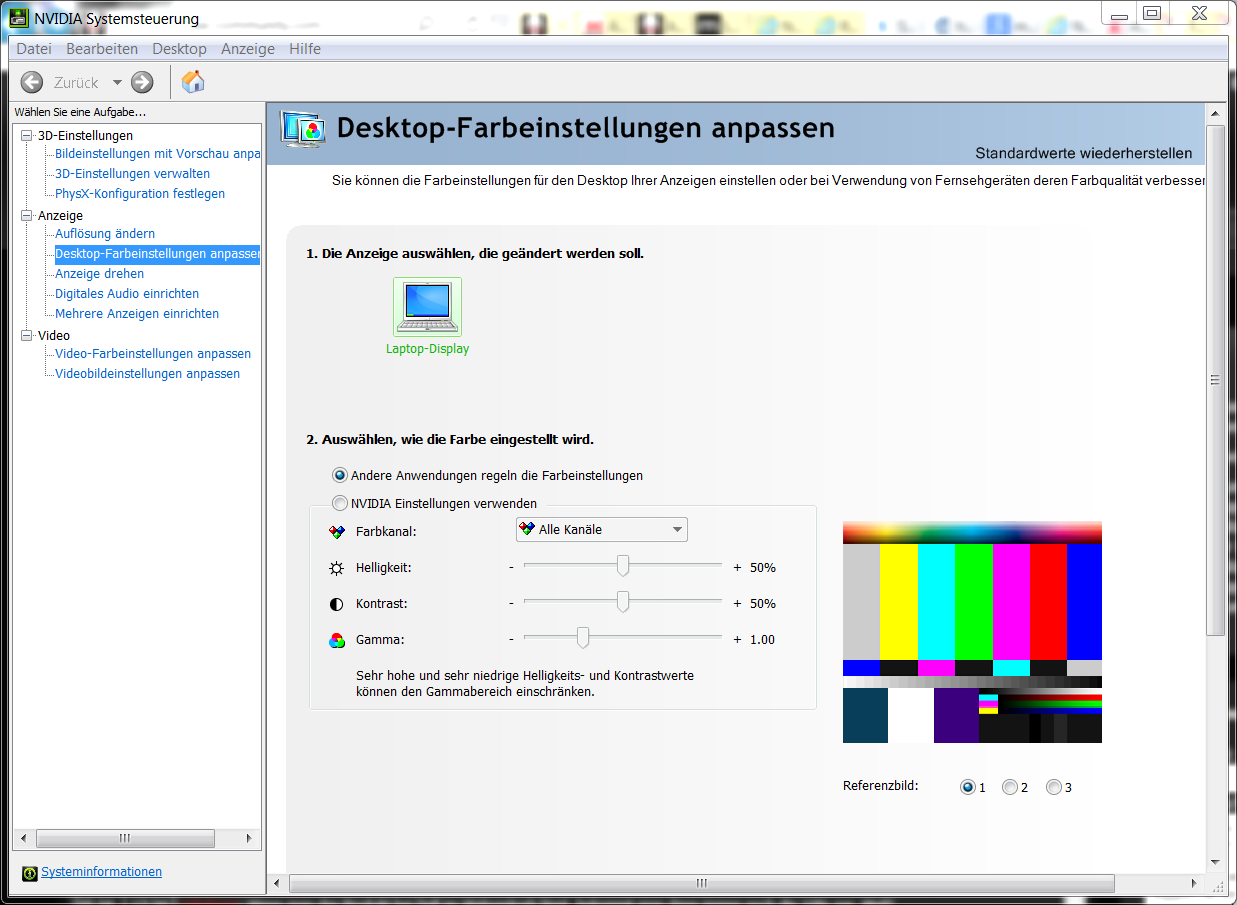
Task: Click the Zurück button label
Action: 76,83
